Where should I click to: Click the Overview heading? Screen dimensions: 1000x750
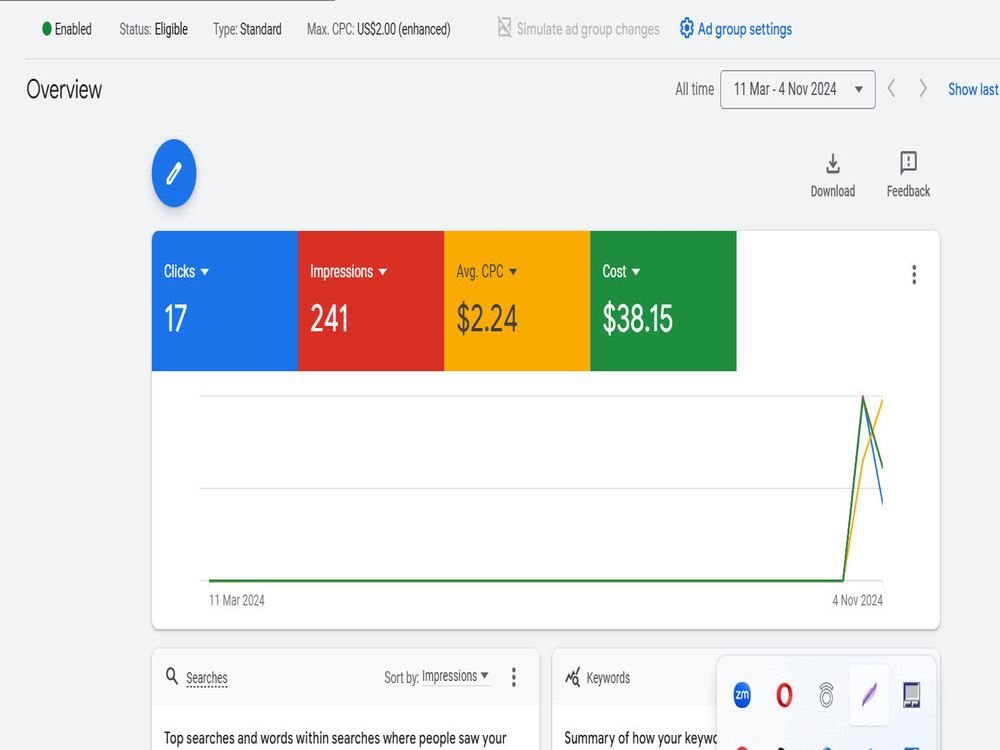64,89
